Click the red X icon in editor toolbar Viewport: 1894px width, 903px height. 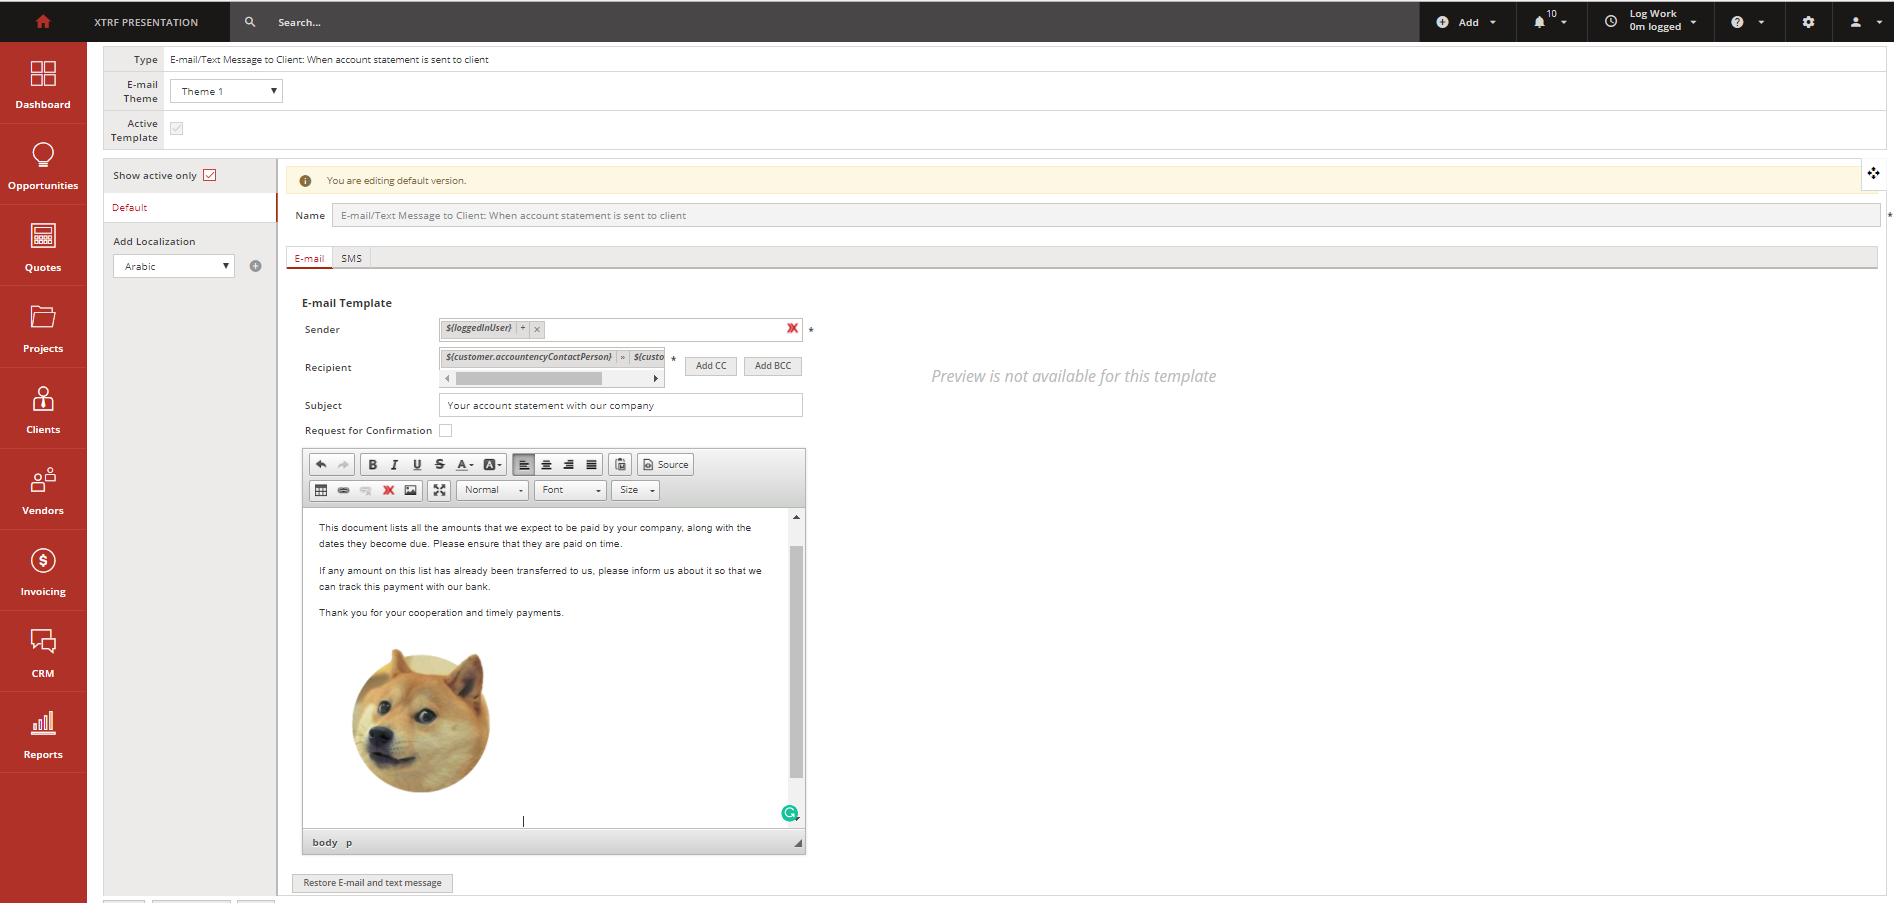pos(388,490)
